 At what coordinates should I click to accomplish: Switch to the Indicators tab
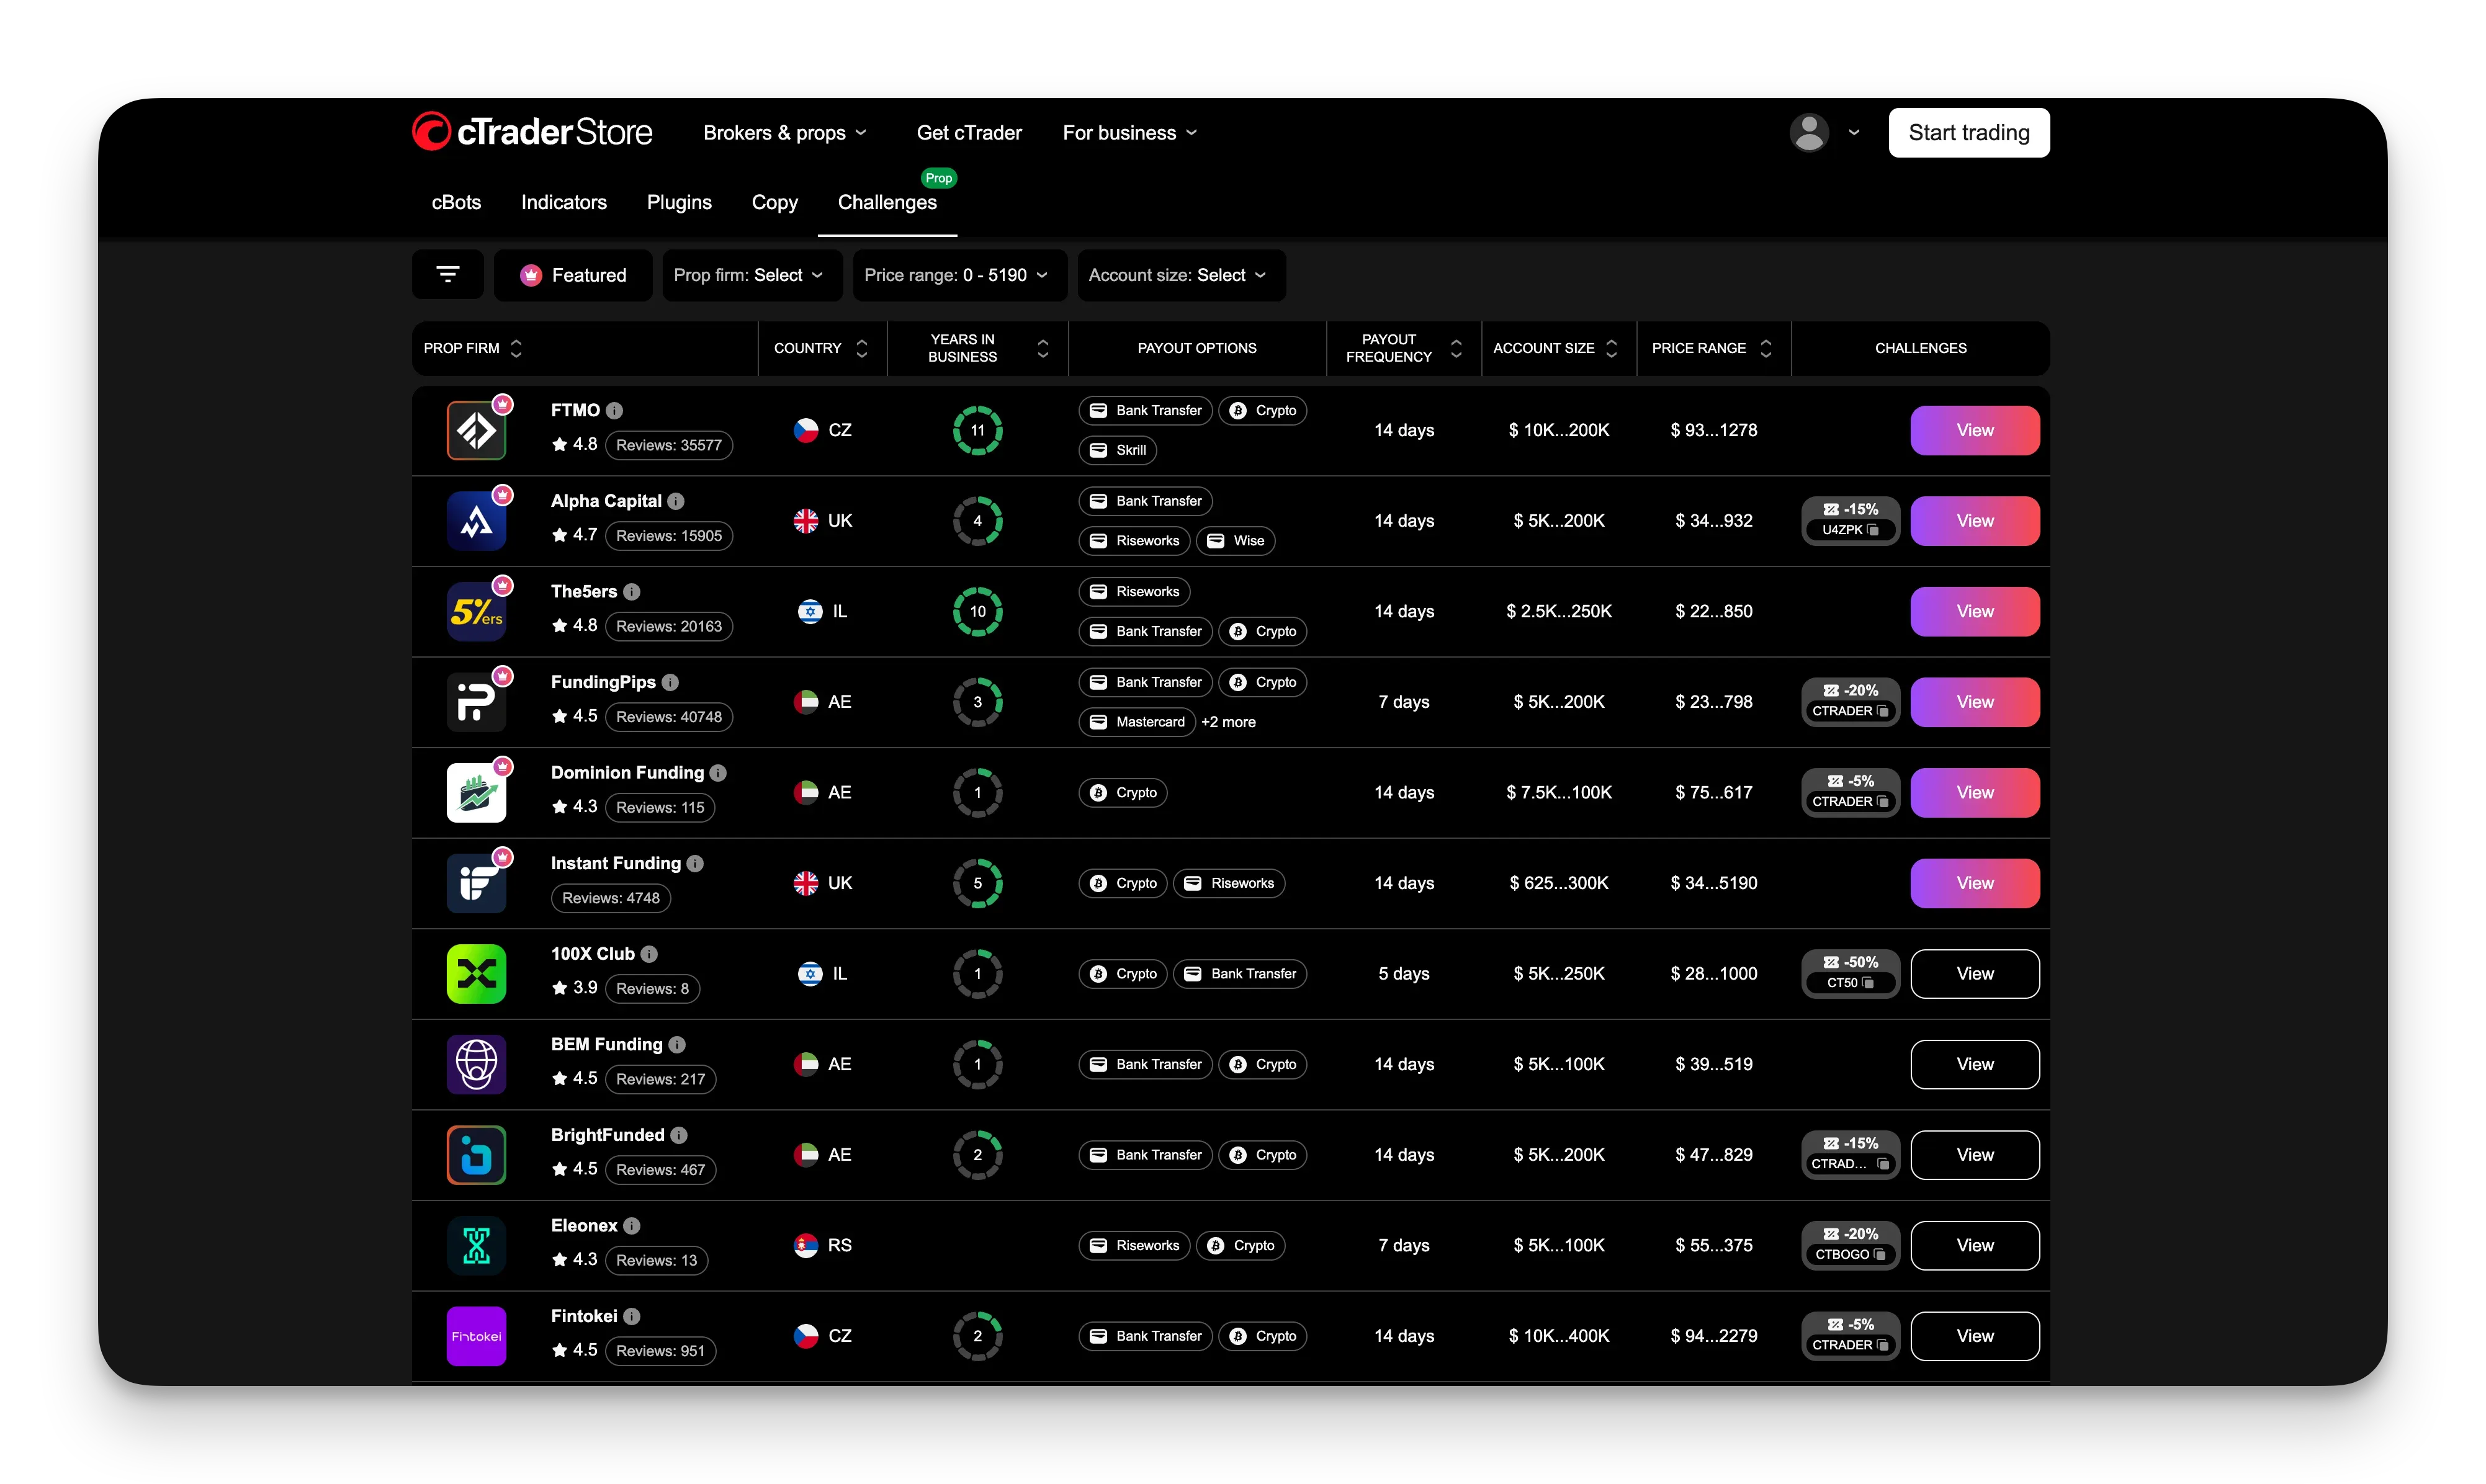point(564,202)
